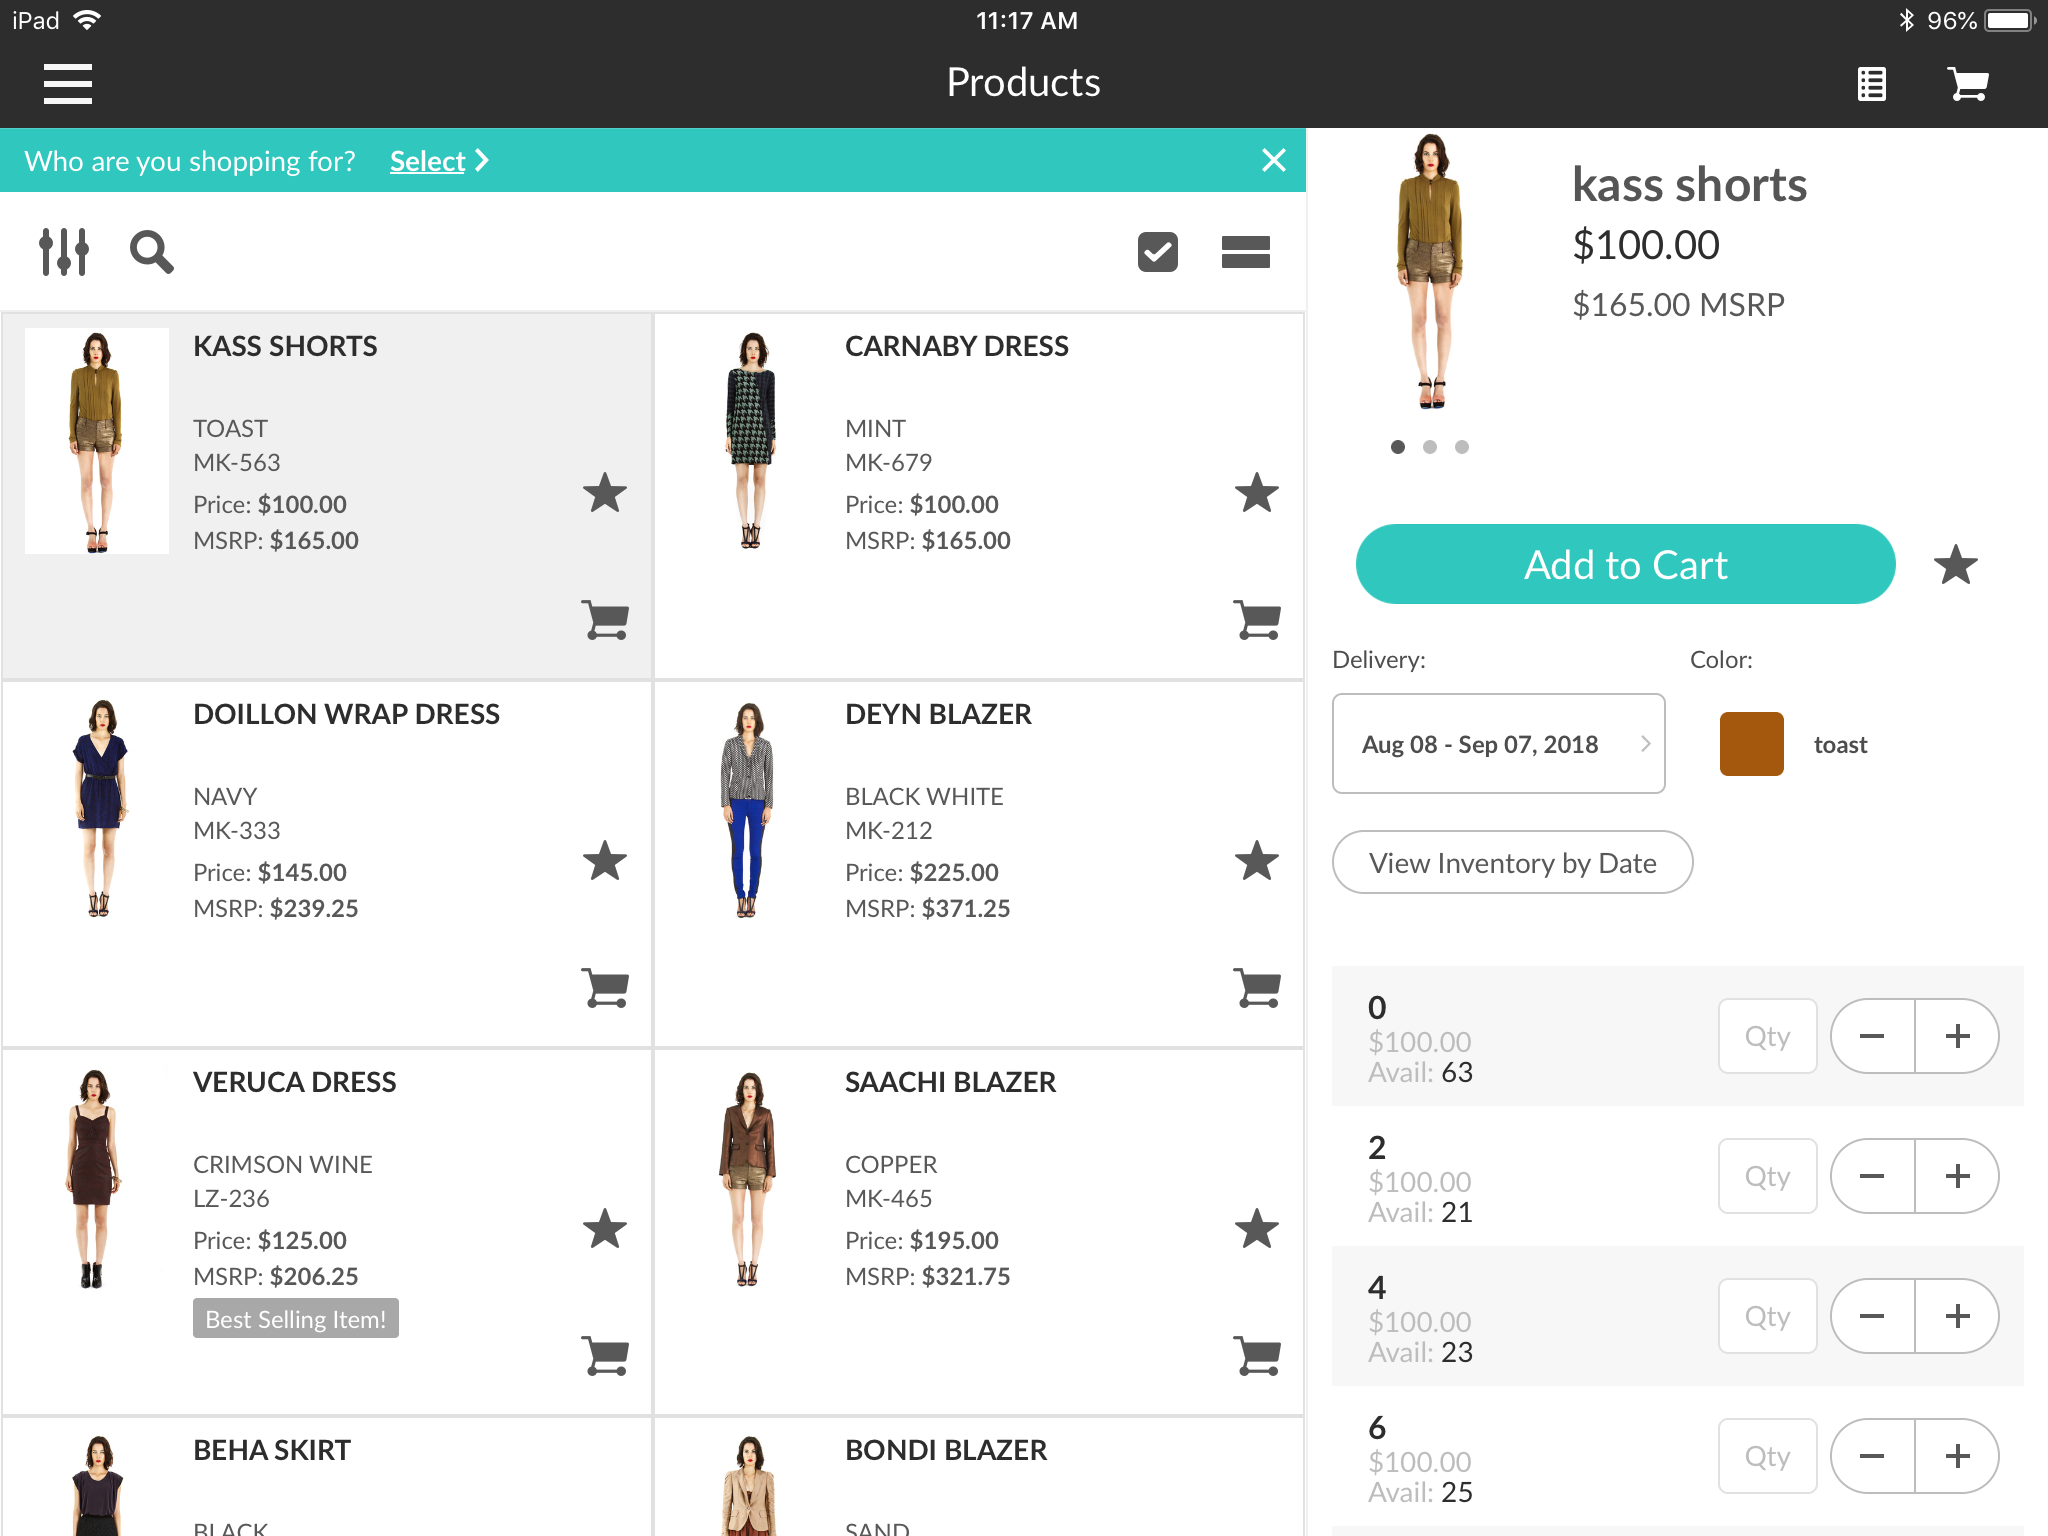Open Doillon Wrap Dress thumbnail
Screen dimensions: 2048x1536
(x=99, y=809)
